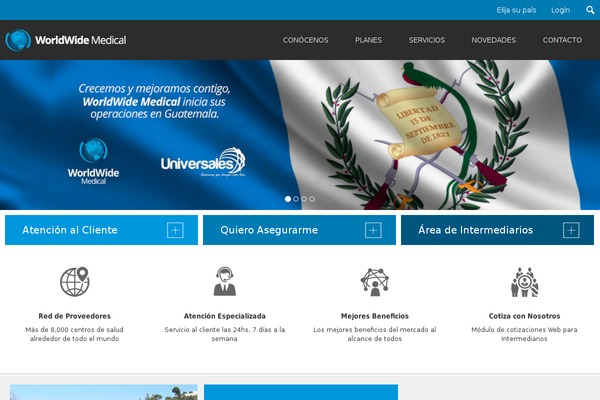This screenshot has height=400, width=600.
Task: Click the Universales logo in the banner
Action: click(203, 162)
